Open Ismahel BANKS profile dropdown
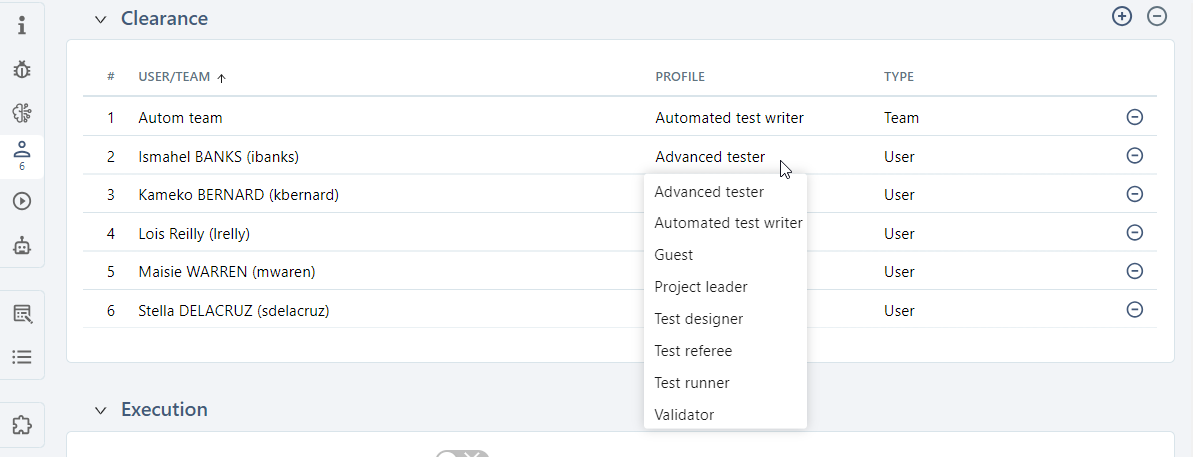The width and height of the screenshot is (1193, 457). 710,157
